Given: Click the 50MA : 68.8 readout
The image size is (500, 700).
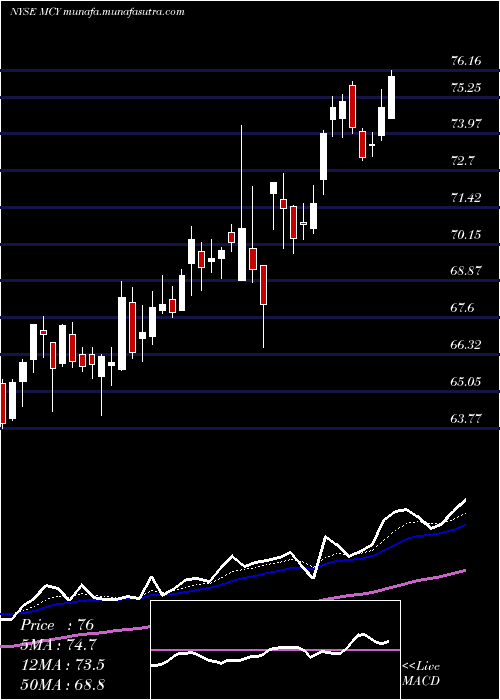Looking at the screenshot, I should click(62, 684).
